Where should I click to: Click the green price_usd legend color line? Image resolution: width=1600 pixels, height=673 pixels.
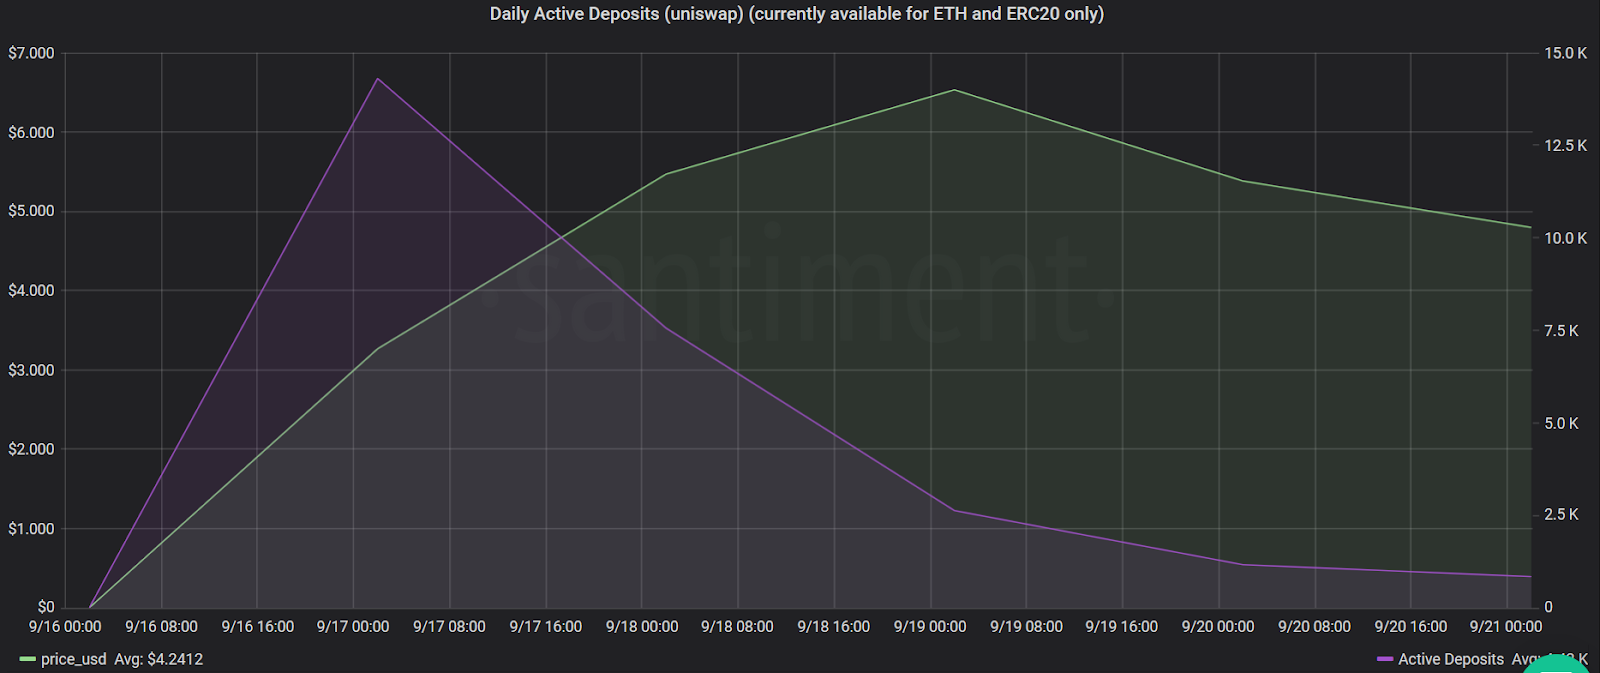click(27, 659)
